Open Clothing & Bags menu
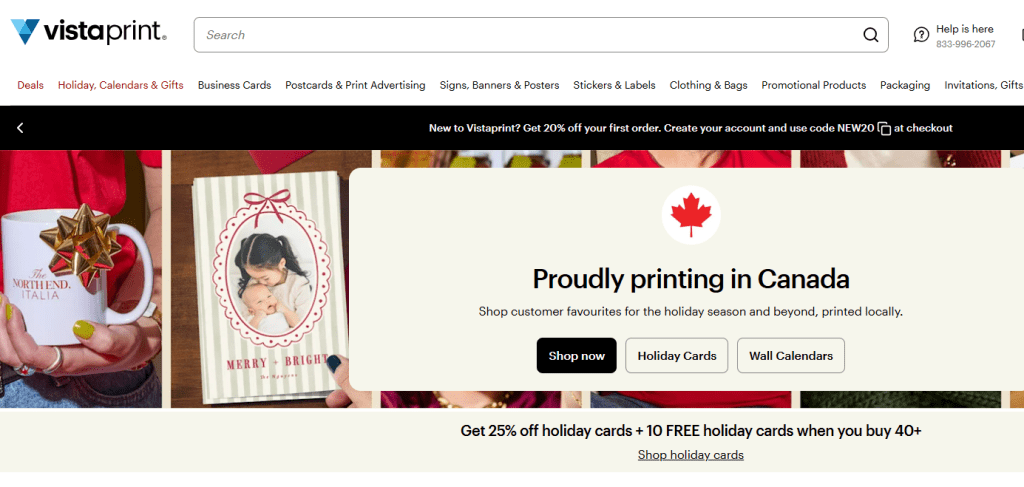The width and height of the screenshot is (1024, 487). click(x=708, y=85)
